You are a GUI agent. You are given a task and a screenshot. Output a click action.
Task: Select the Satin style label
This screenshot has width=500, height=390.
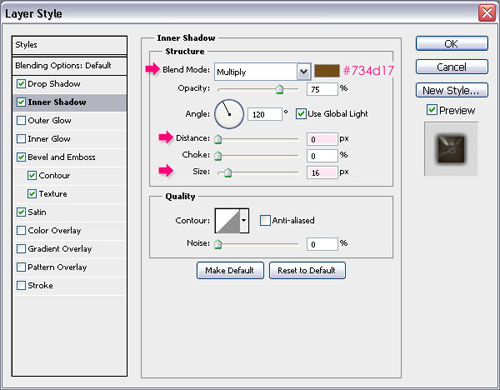point(37,212)
